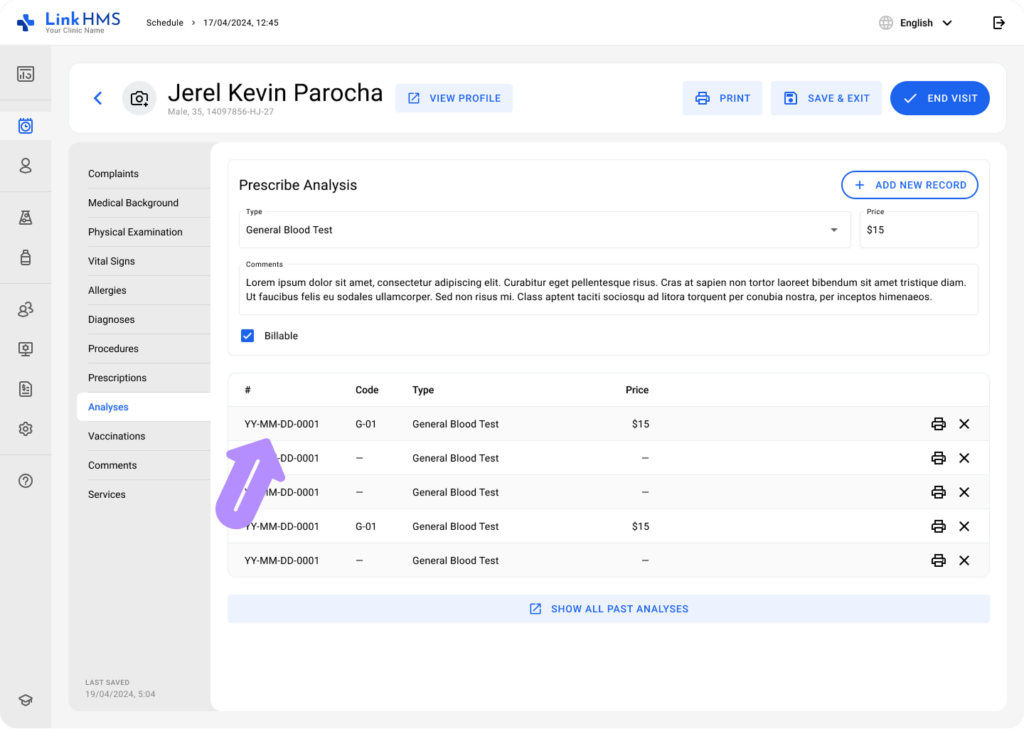Open the settings gear in sidebar
Viewport: 1024px width, 729px height.
tap(25, 429)
